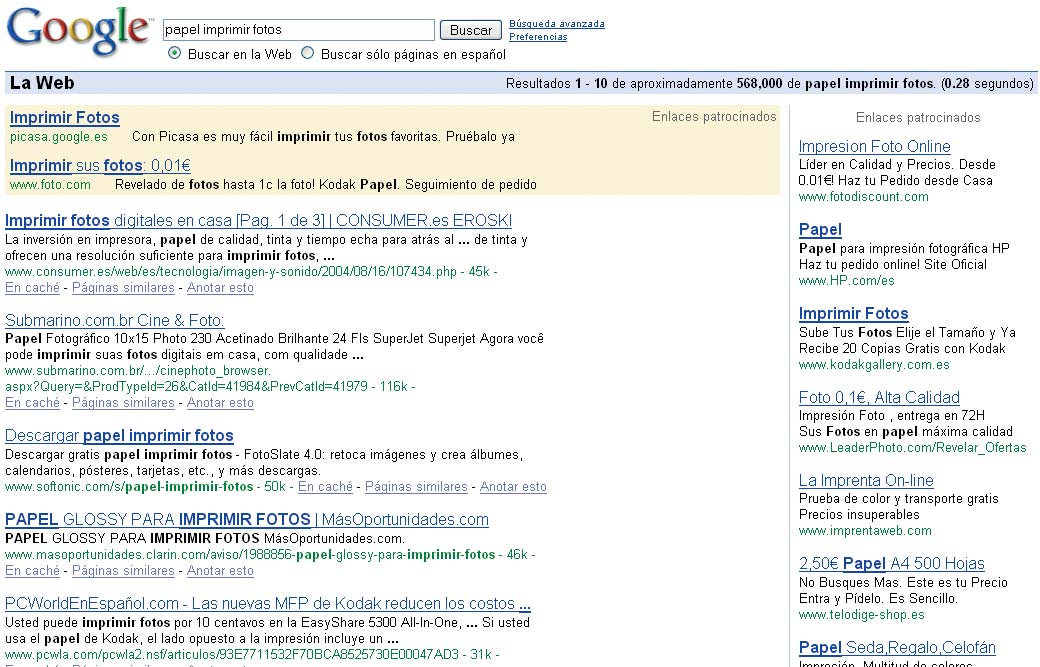
Task: Open the Picasa "Imprimir Fotos" sponsored link
Action: (64, 117)
